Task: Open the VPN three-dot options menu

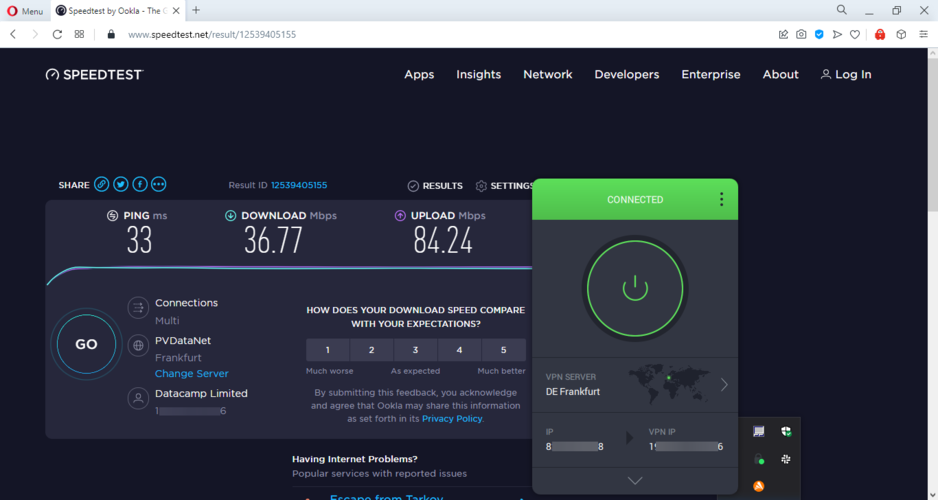Action: pyautogui.click(x=721, y=200)
